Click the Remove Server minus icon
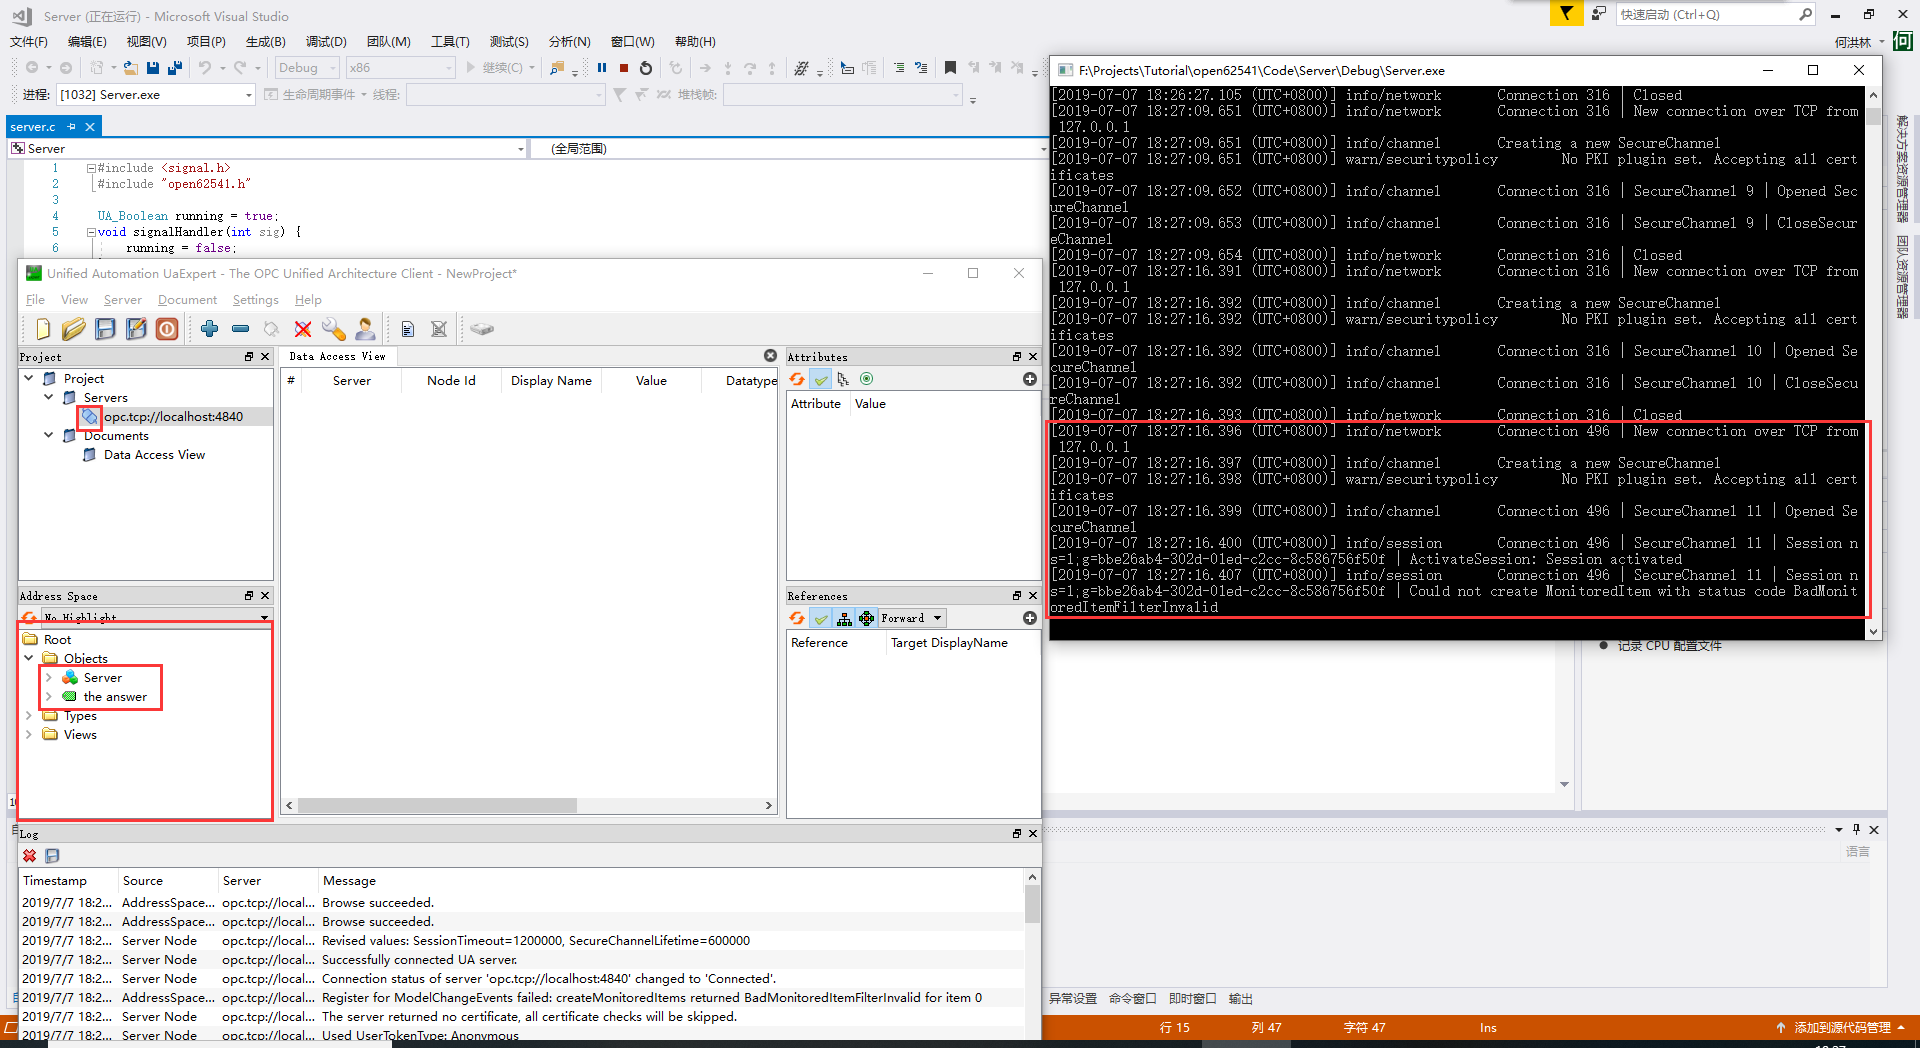 pyautogui.click(x=240, y=329)
